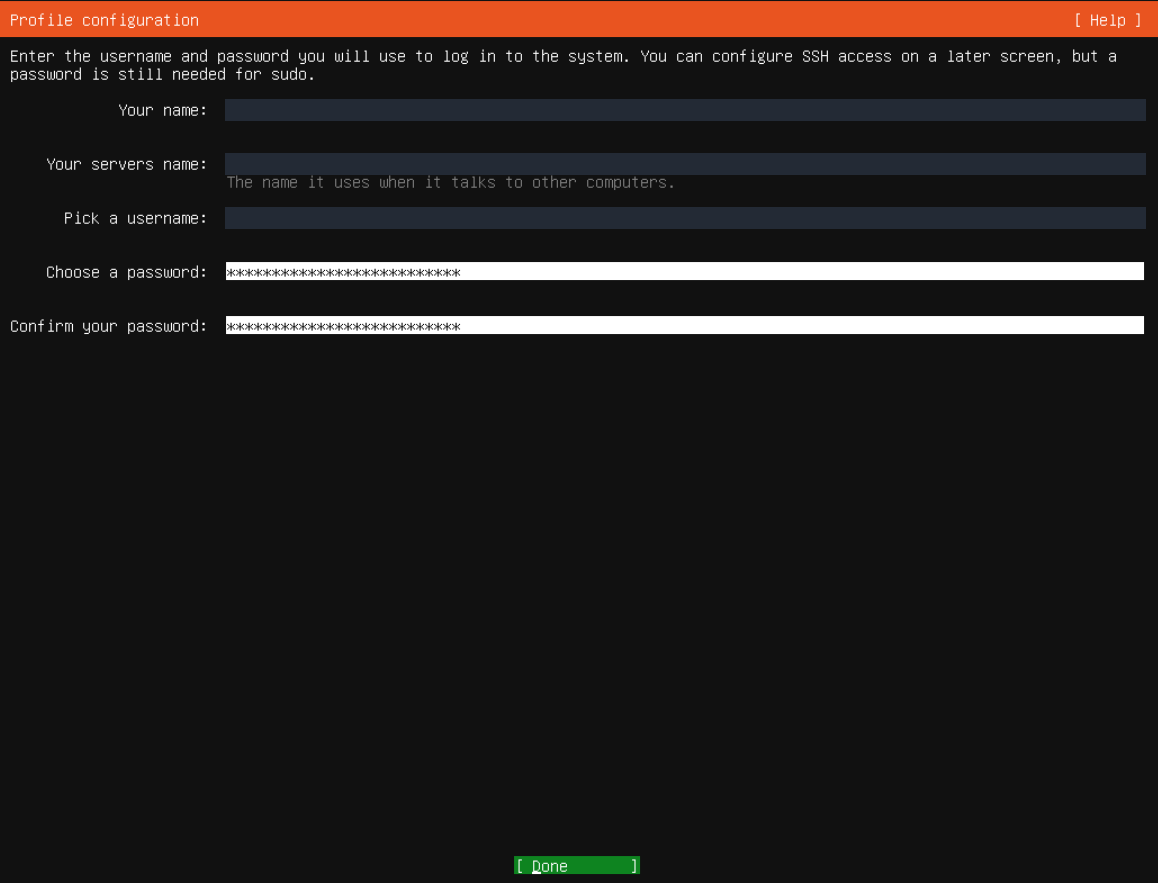
Task: Click the 'Confirm your password:' label
Action: [x=109, y=326]
